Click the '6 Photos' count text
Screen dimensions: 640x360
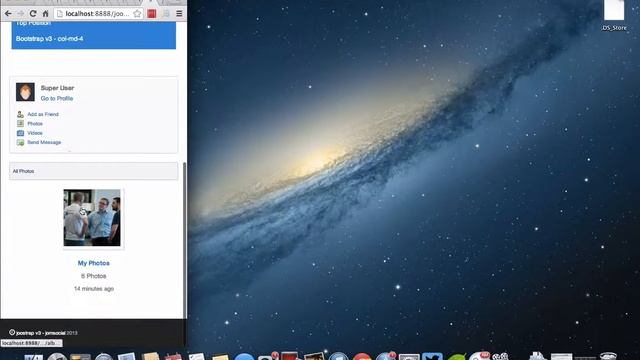93,276
